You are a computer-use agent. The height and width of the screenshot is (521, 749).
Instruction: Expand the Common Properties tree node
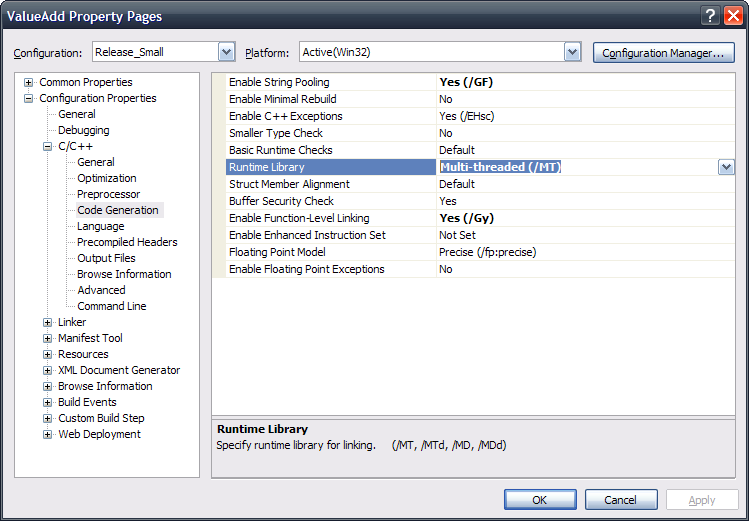point(28,82)
